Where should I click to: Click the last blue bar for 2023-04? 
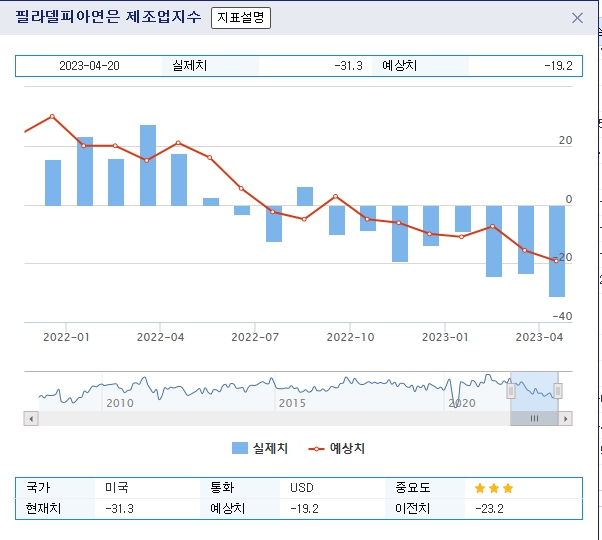557,251
